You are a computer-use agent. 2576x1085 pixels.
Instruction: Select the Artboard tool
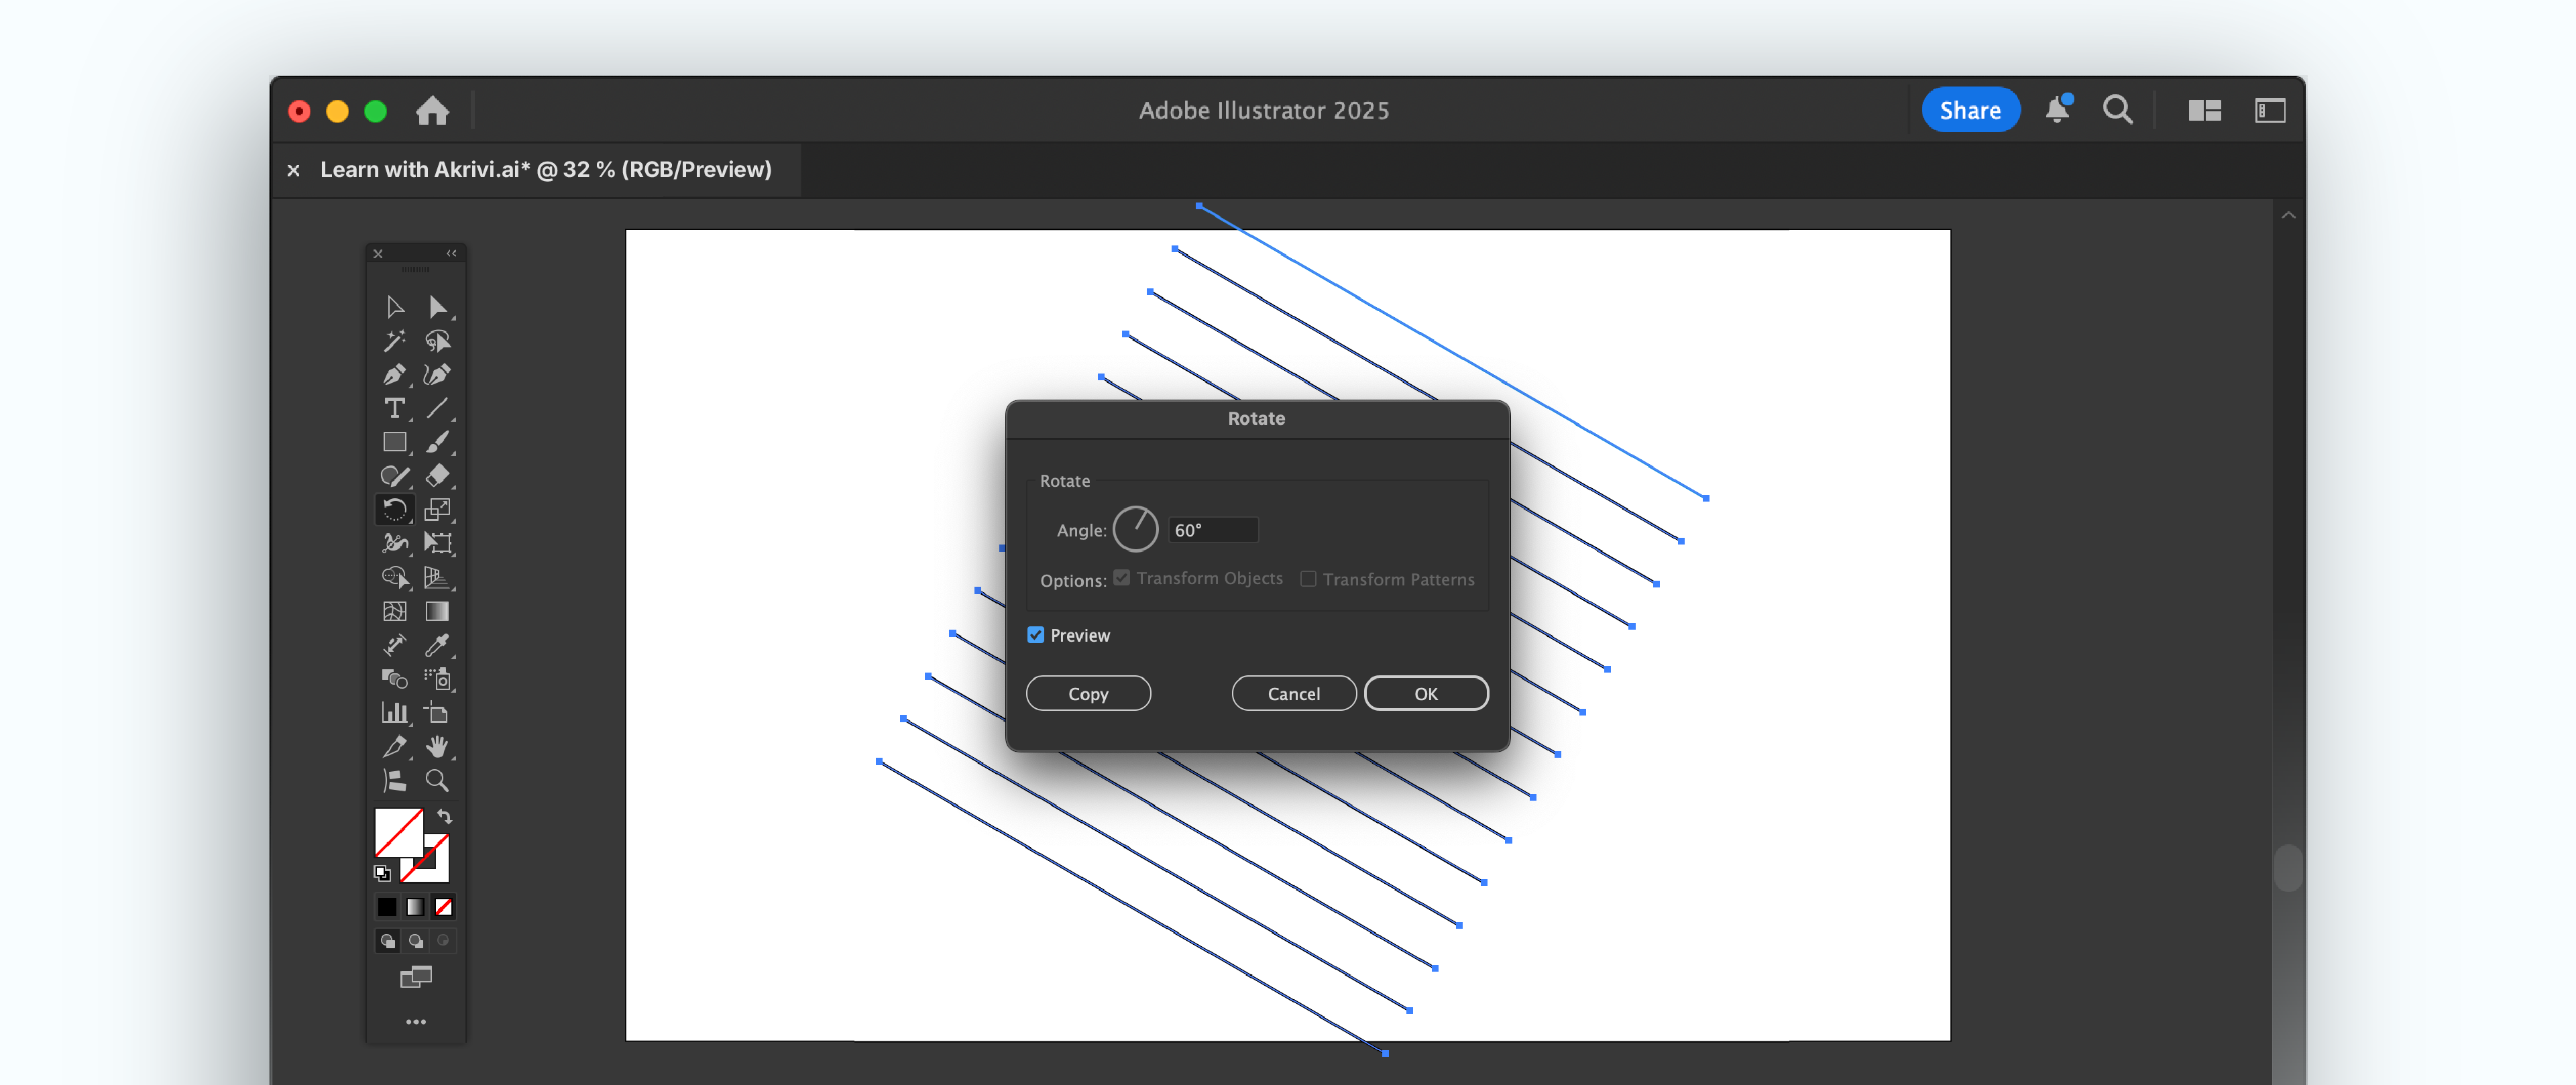(x=437, y=713)
